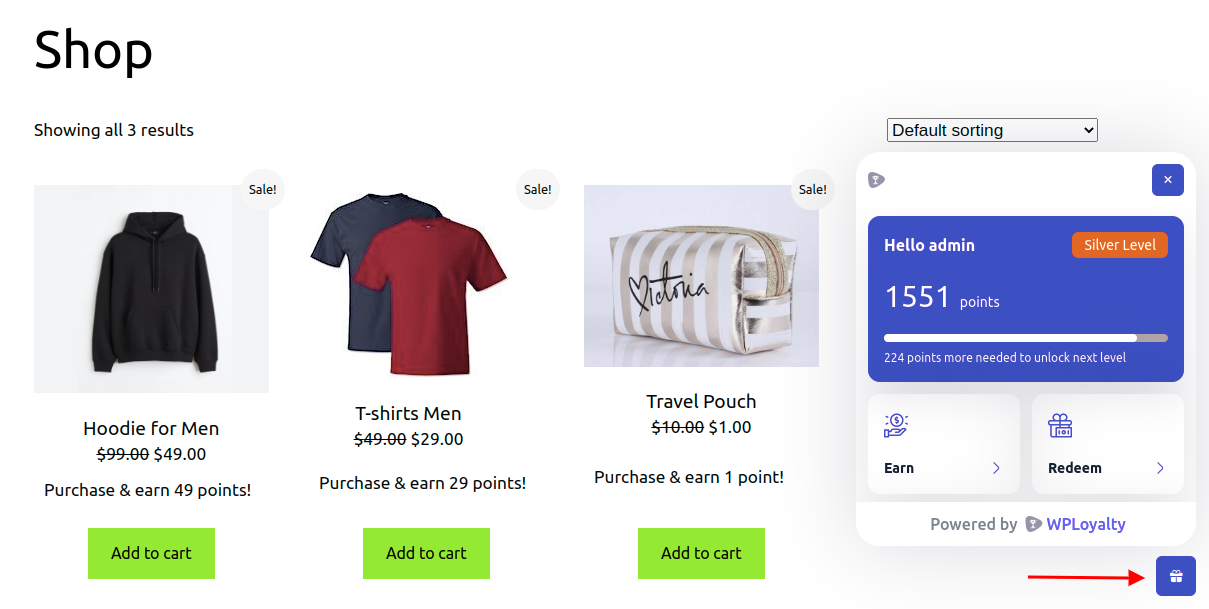Expand the Redeem section chevron

(x=1160, y=467)
